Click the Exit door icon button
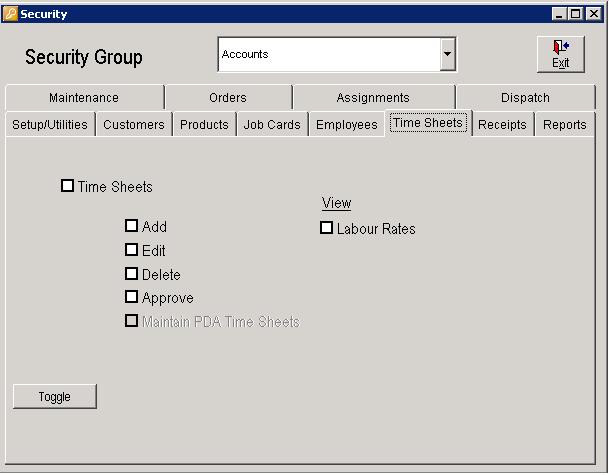Screen dimensions: 609x475 [x=560, y=54]
